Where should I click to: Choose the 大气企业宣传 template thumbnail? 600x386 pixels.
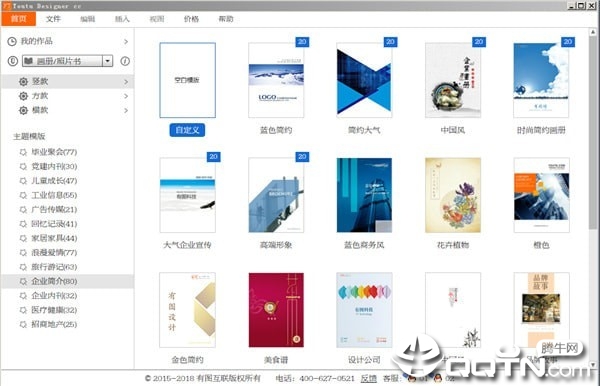point(188,195)
